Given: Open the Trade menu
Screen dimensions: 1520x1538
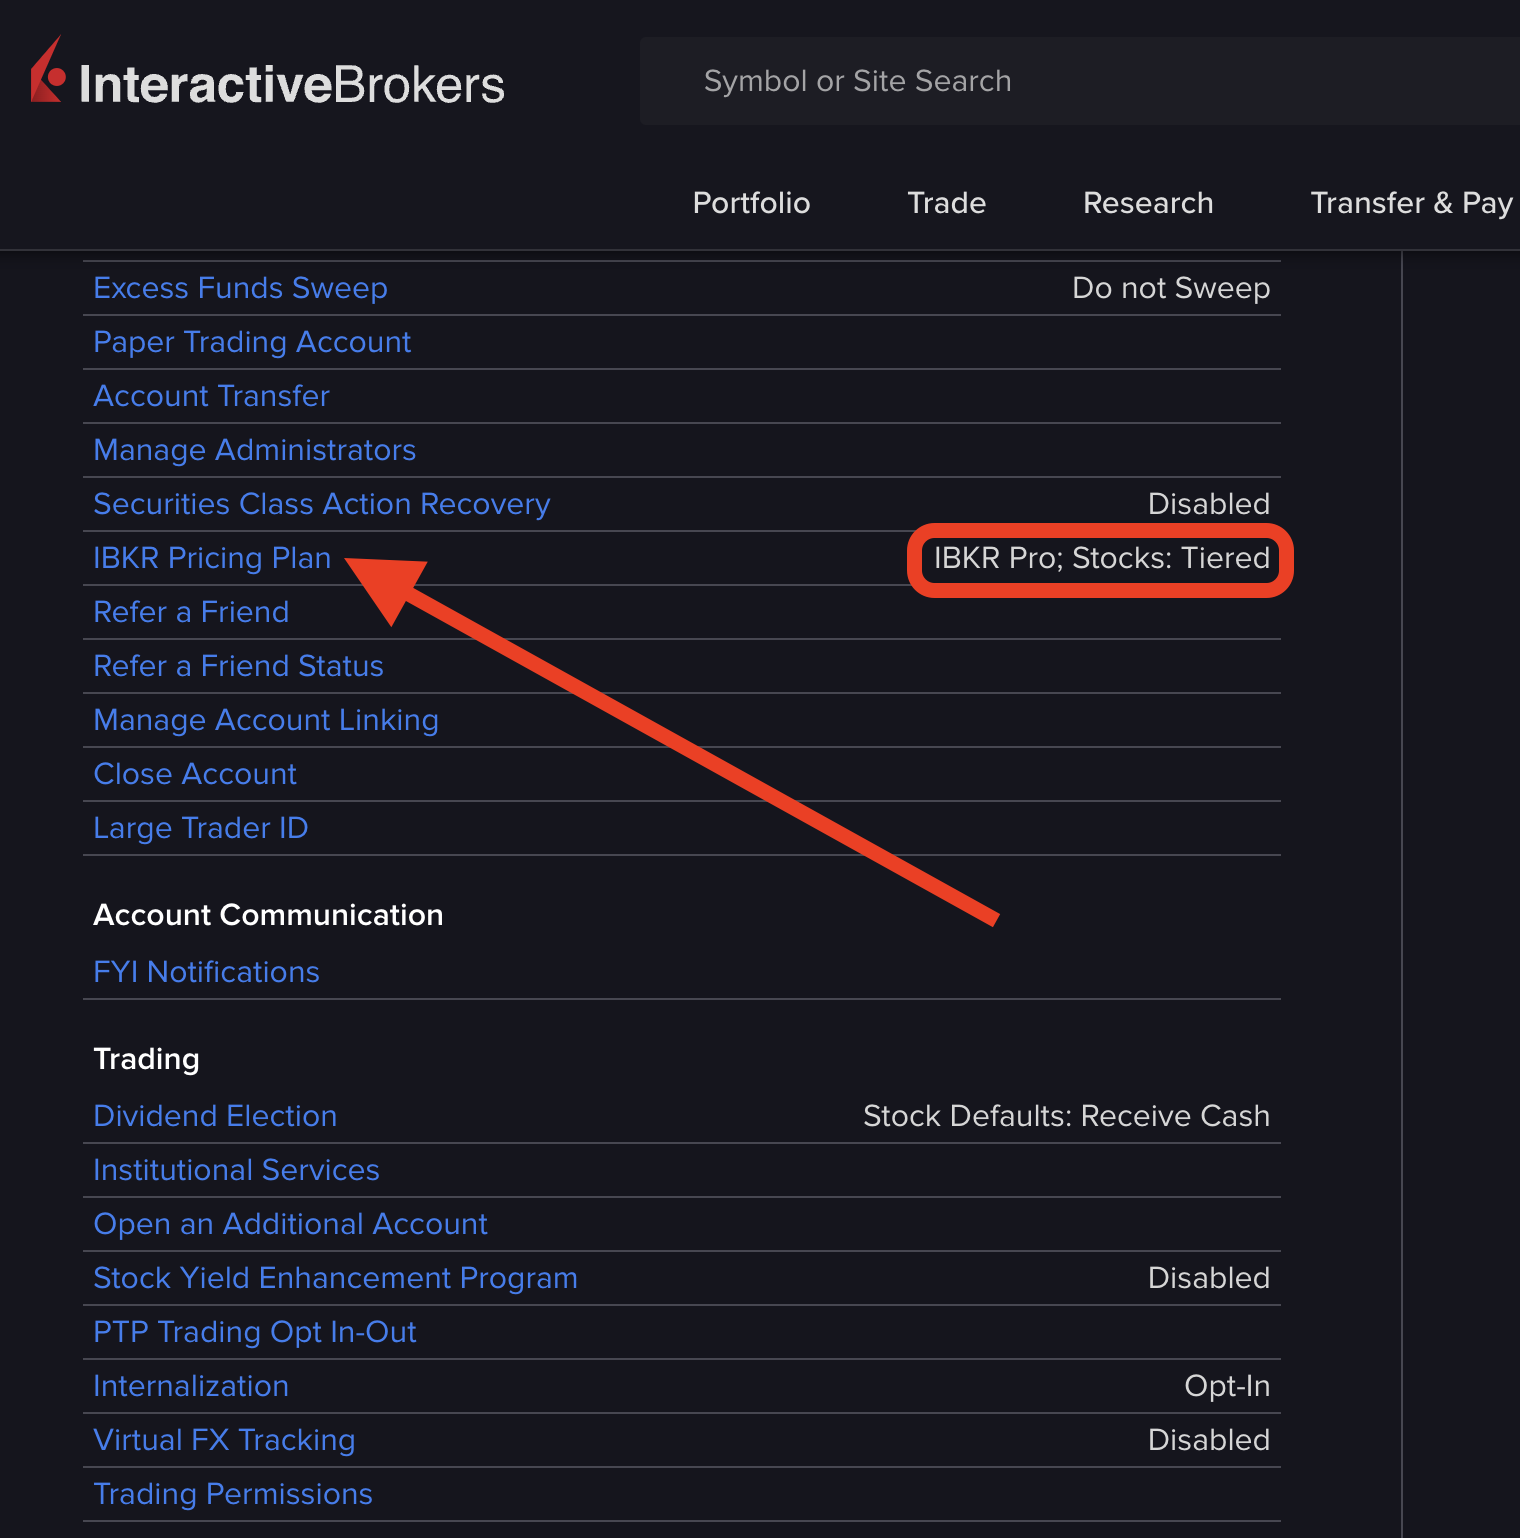Looking at the screenshot, I should (946, 203).
